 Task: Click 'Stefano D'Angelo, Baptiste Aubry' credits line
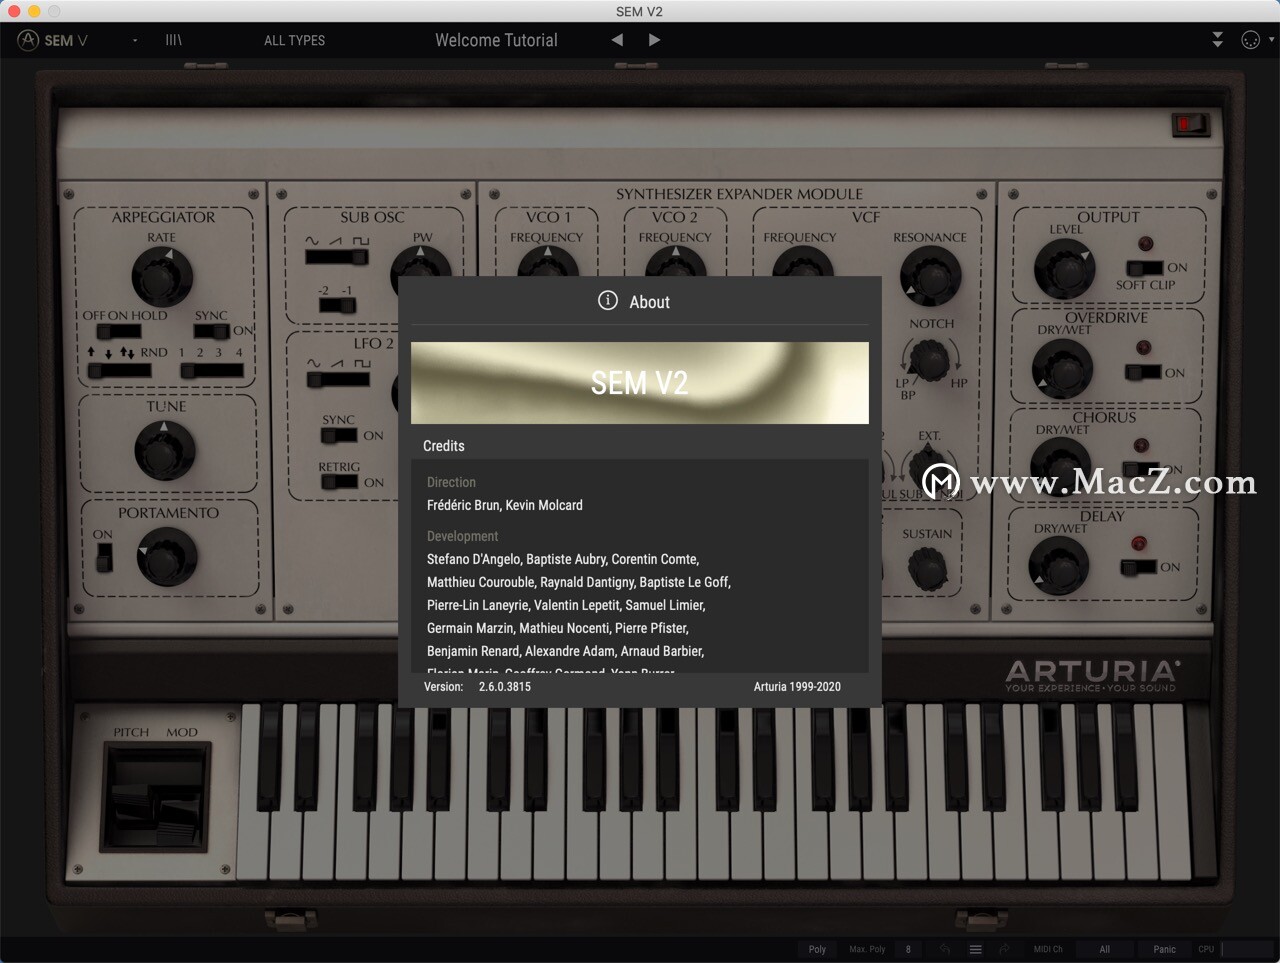[x=563, y=560]
